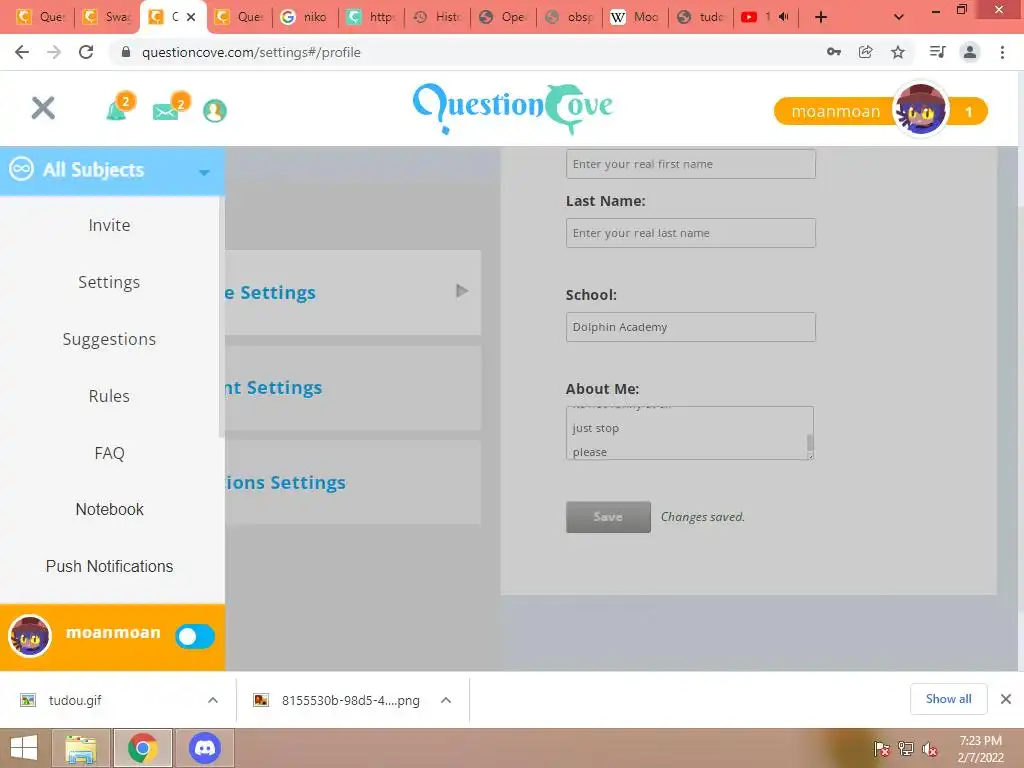Image resolution: width=1024 pixels, height=768 pixels.
Task: Bookmark the page with the star icon
Action: 898,52
